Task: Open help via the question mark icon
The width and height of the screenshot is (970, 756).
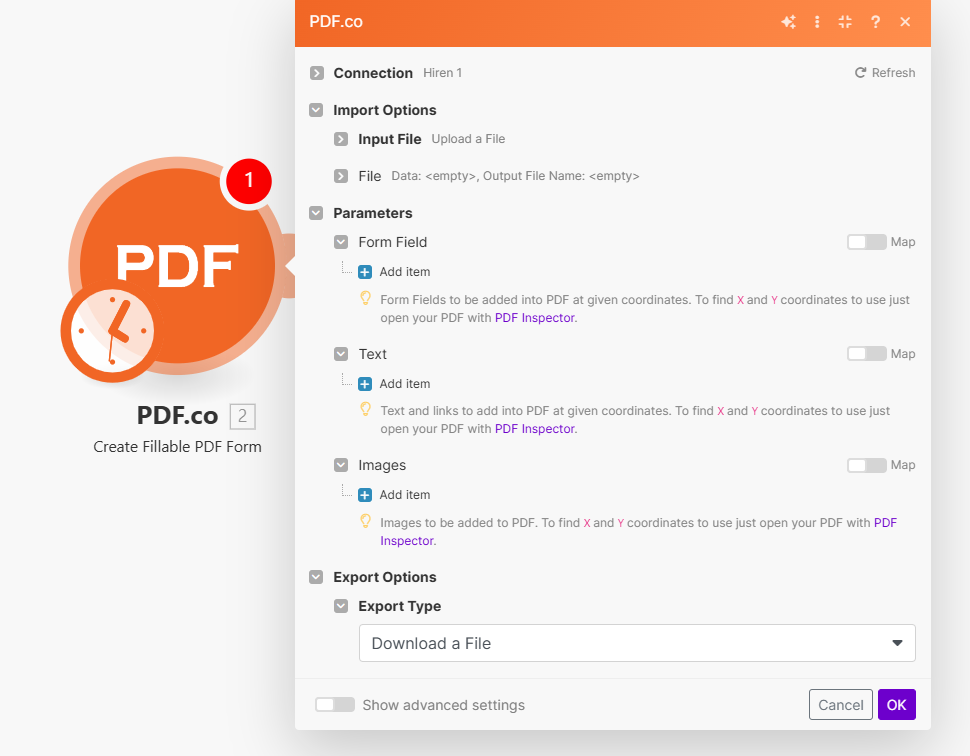Action: (875, 22)
